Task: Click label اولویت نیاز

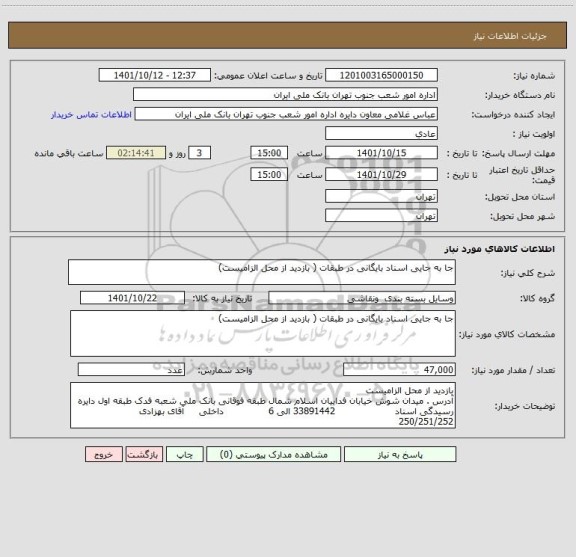Action: (x=533, y=134)
